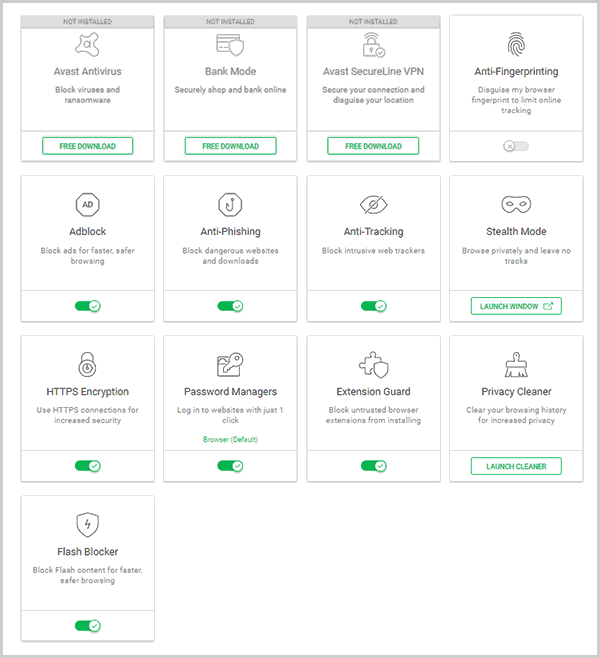Download Avast SecureLine VPN for free
This screenshot has height=658, width=600.
(373, 146)
